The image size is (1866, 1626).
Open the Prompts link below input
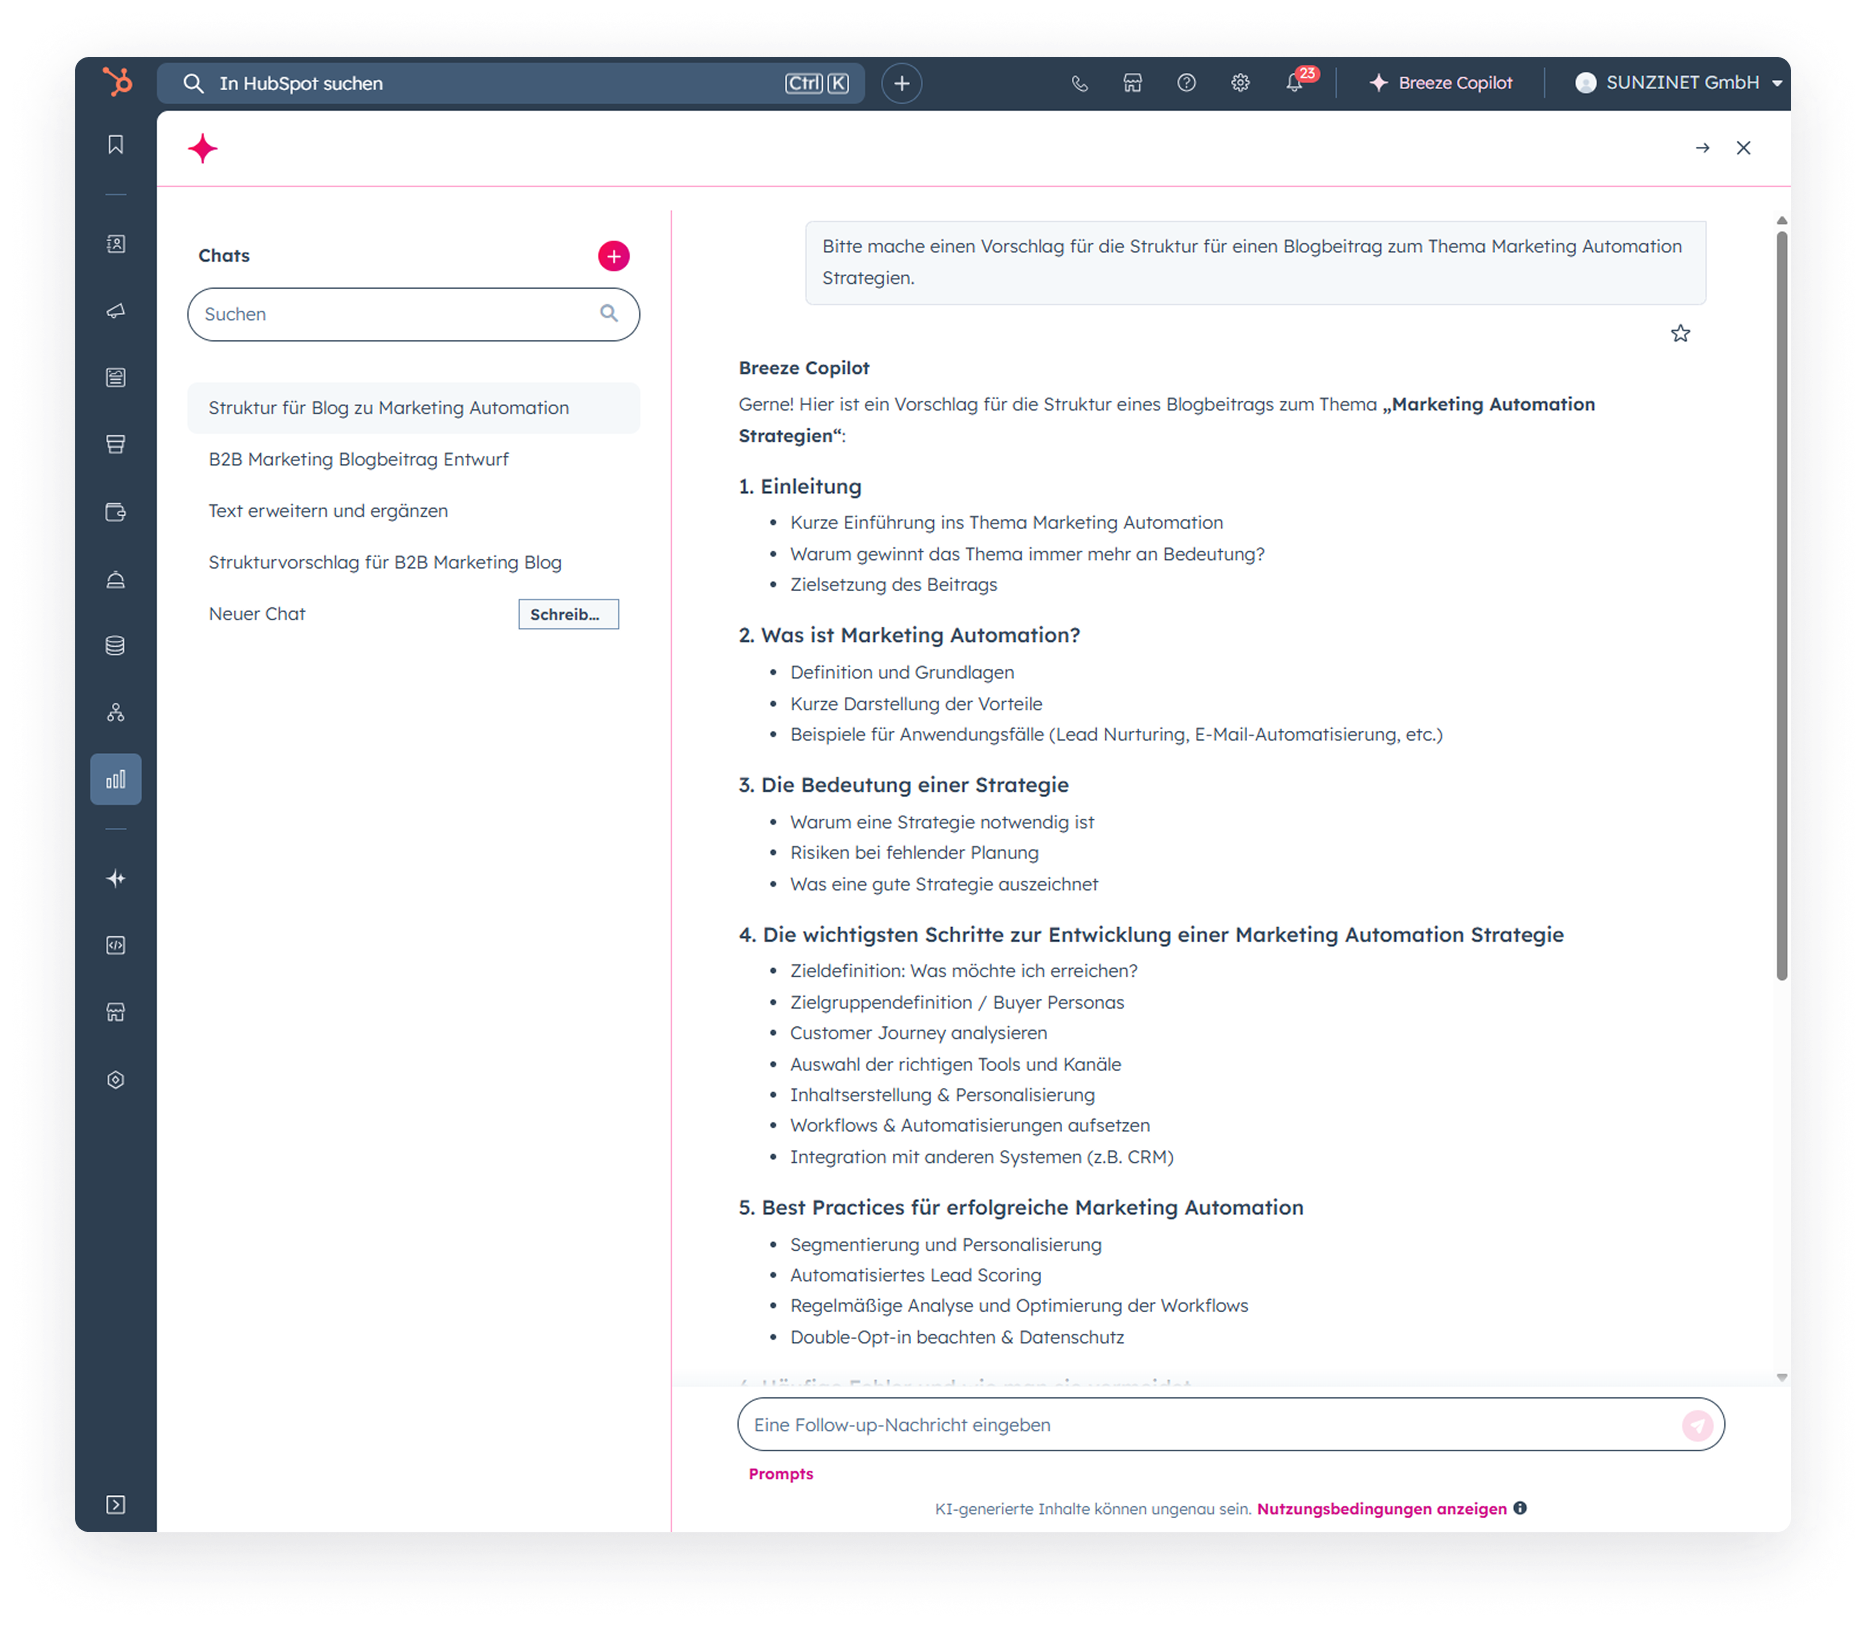[781, 1474]
